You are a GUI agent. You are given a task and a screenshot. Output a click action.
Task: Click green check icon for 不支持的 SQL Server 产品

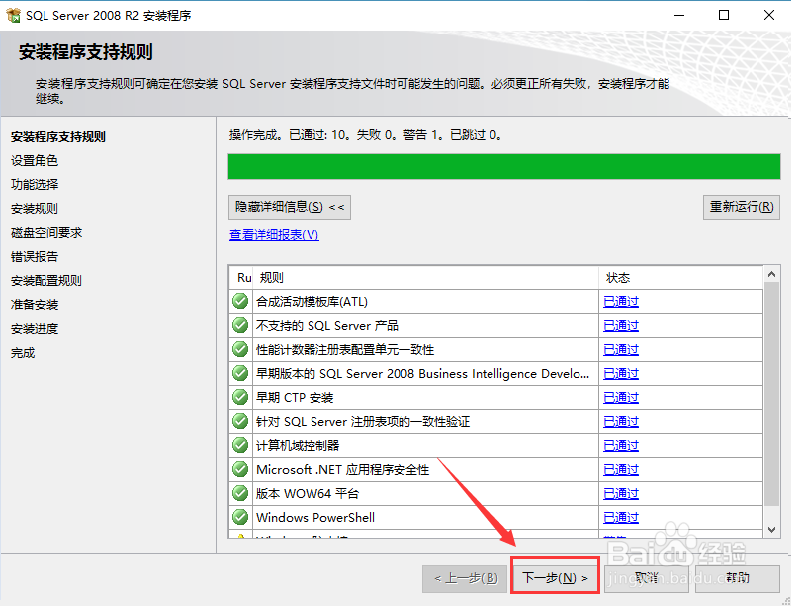click(x=240, y=325)
